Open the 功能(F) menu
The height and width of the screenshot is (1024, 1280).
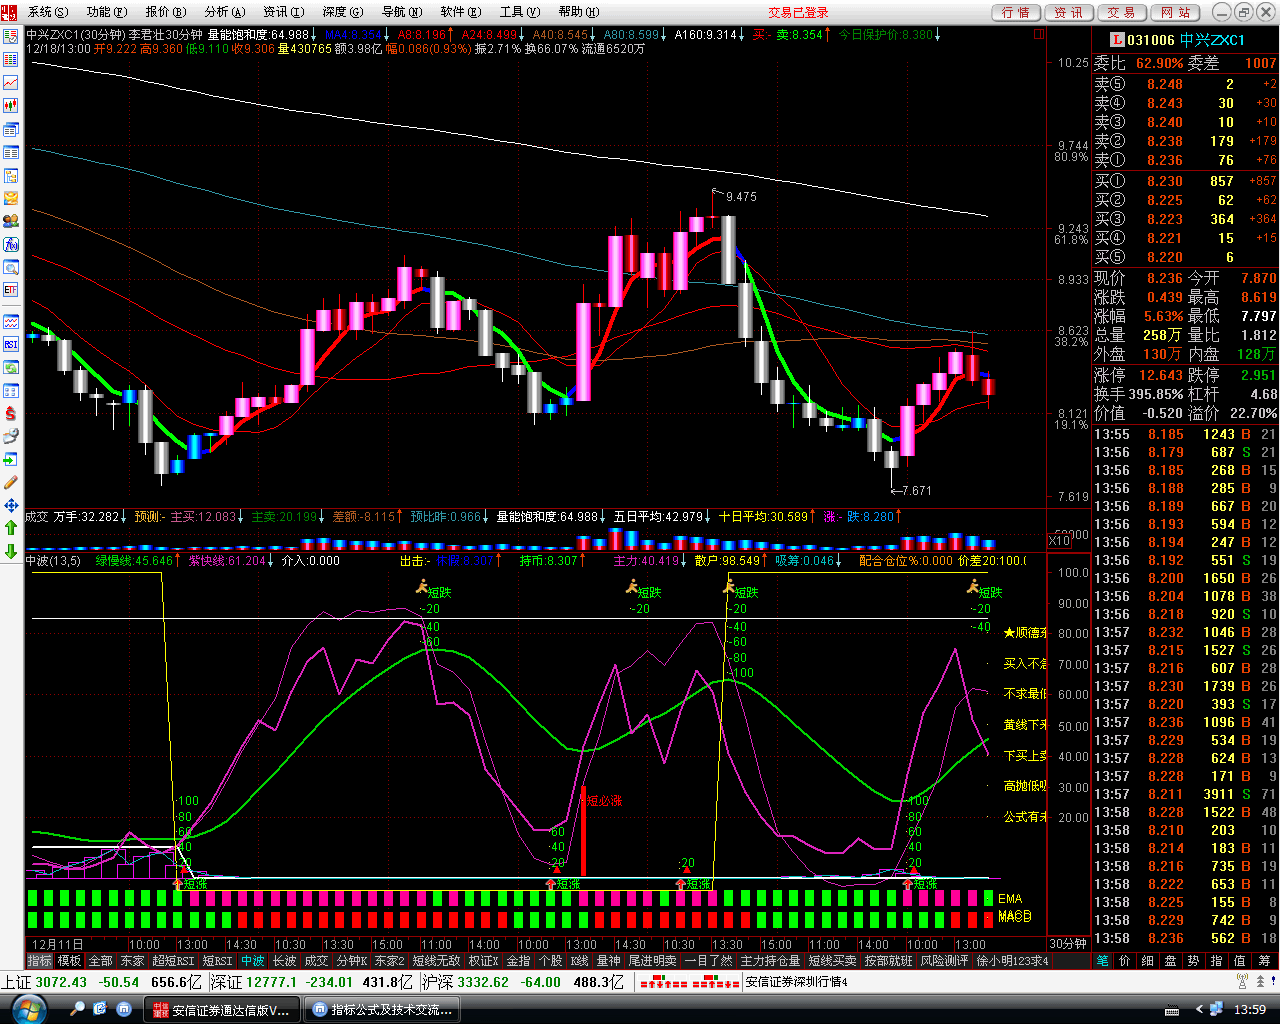pyautogui.click(x=106, y=12)
